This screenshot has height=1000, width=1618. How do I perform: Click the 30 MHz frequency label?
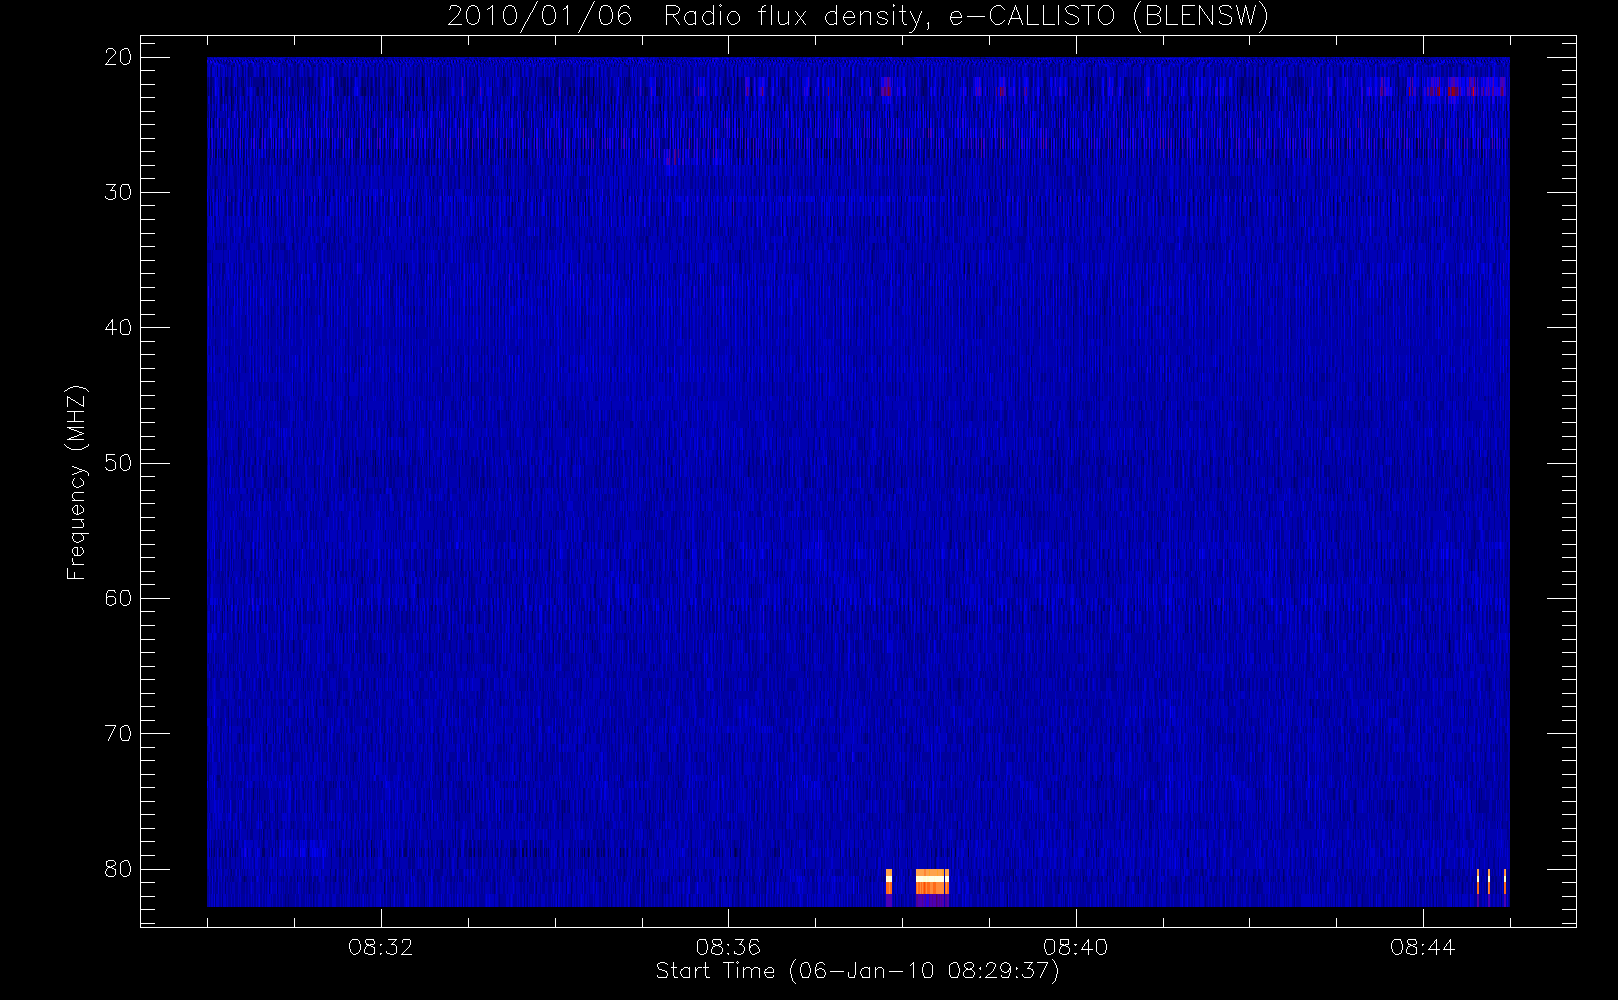click(118, 192)
